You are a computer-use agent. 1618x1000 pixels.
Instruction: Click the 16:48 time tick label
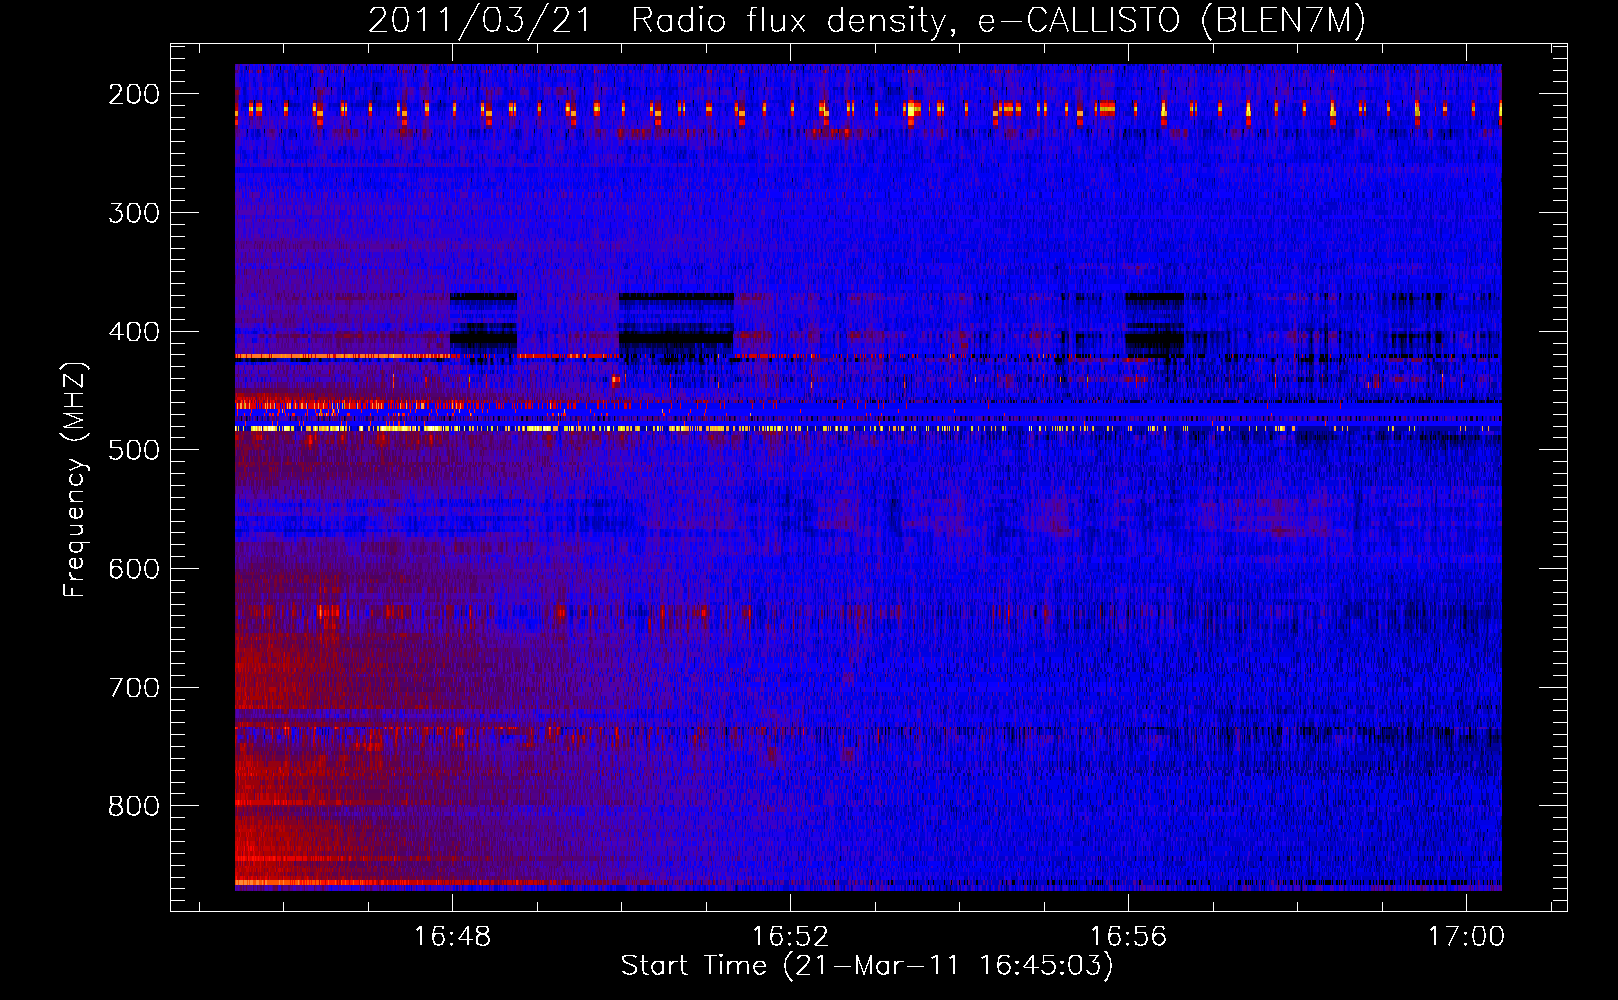452,936
